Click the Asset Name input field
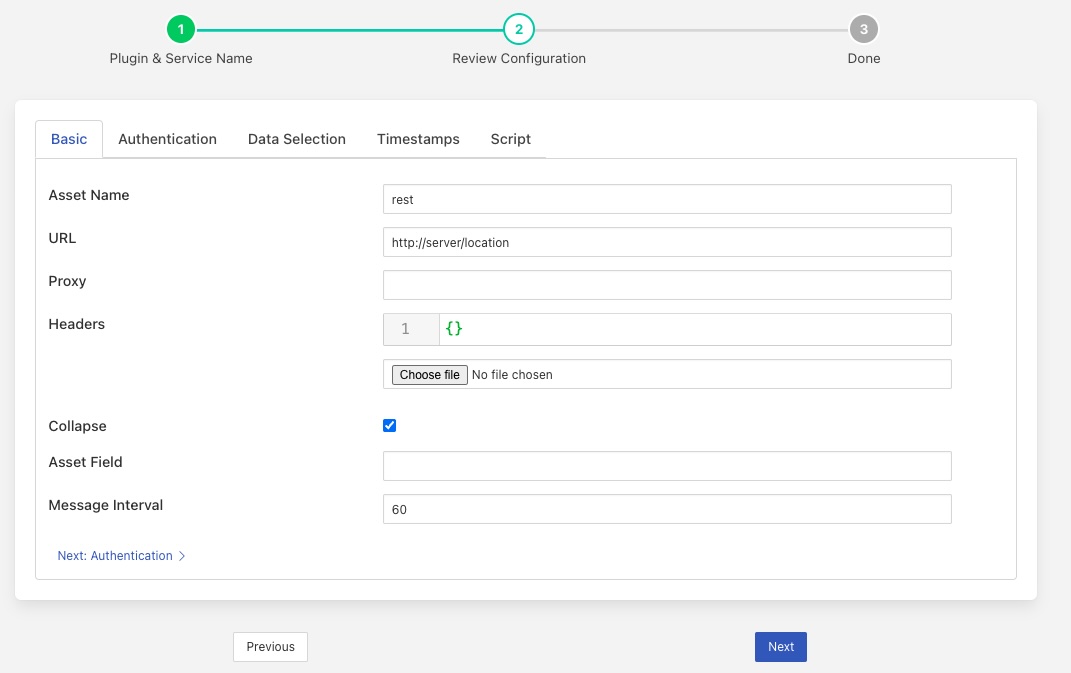1071x673 pixels. pyautogui.click(x=666, y=199)
